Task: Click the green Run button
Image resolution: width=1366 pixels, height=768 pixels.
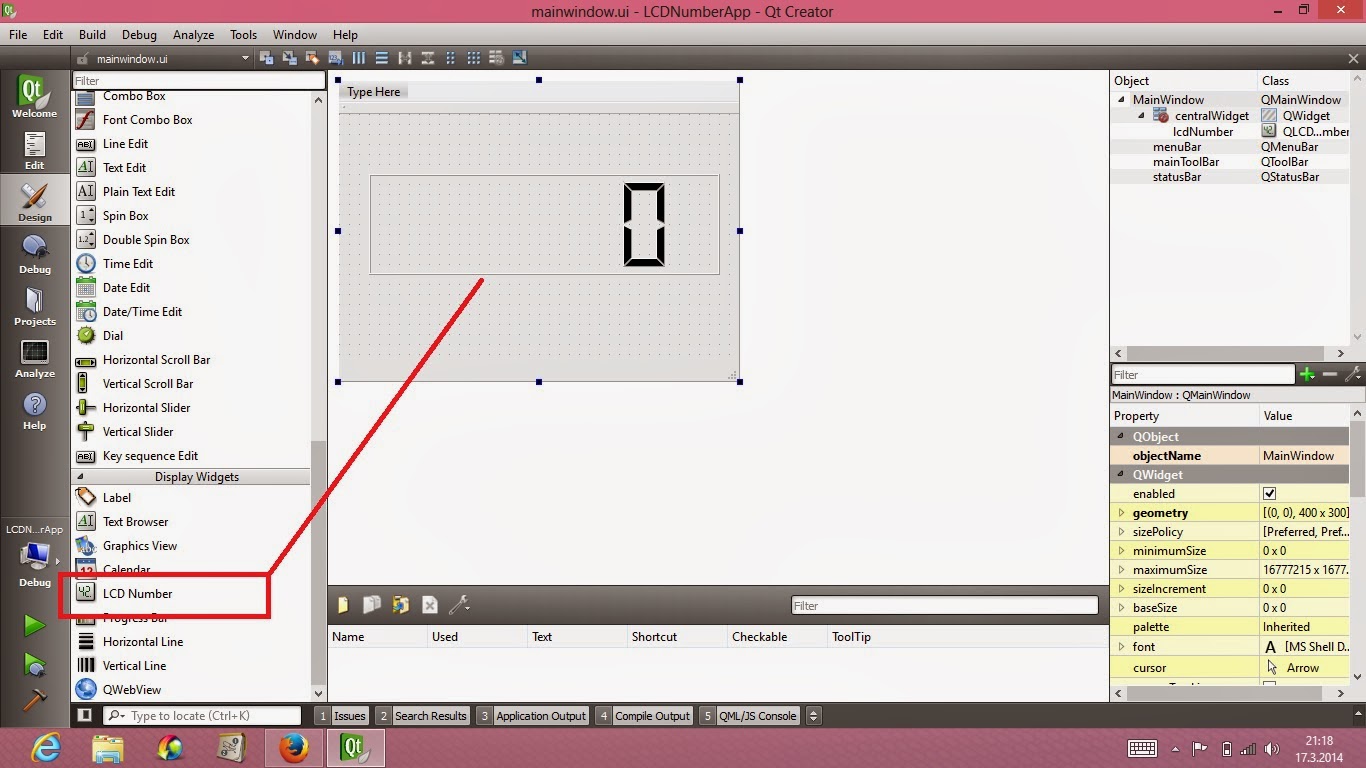Action: tap(35, 625)
